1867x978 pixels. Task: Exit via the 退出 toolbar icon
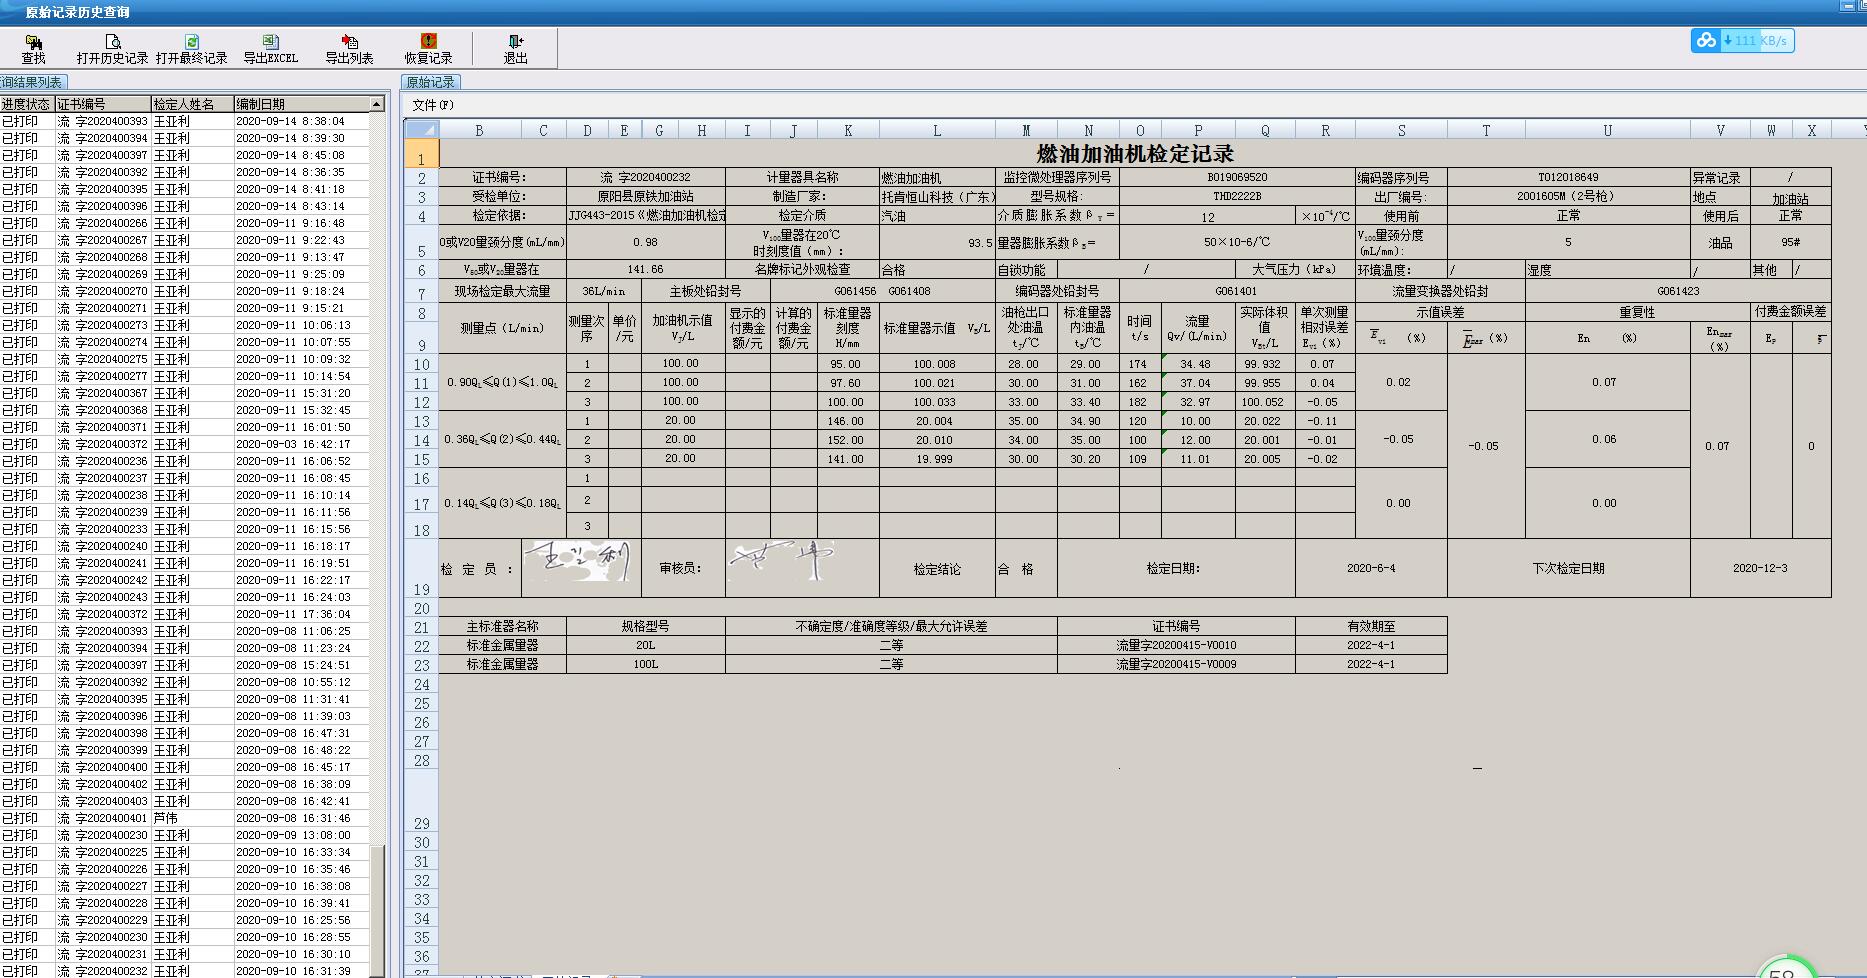pos(515,48)
